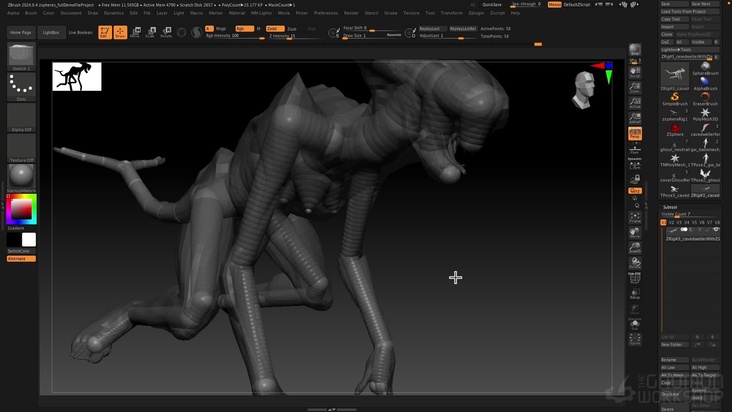Click the Zoom canvas icon
This screenshot has height=412, width=732.
(635, 87)
